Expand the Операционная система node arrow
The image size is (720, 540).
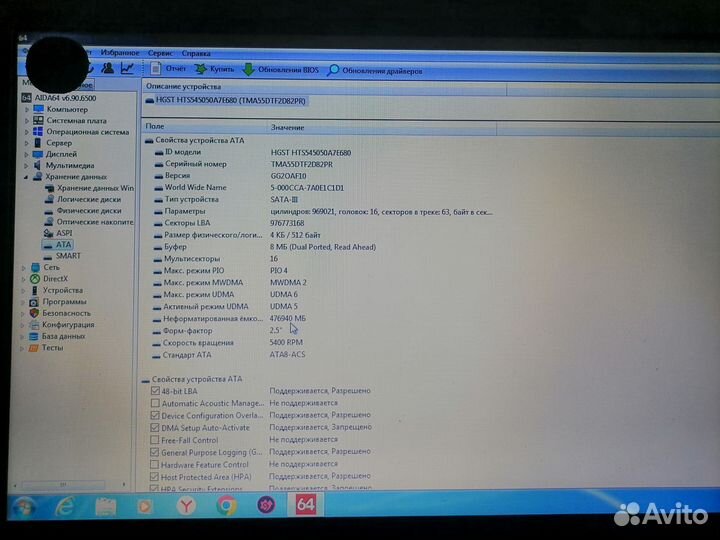(27, 132)
